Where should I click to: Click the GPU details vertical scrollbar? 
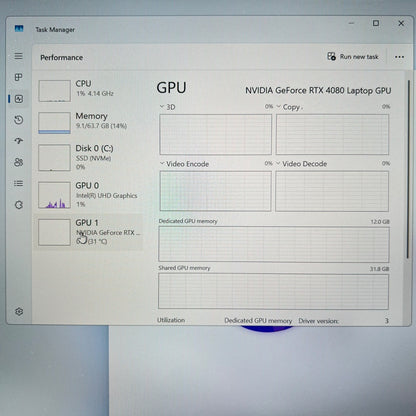point(408,169)
